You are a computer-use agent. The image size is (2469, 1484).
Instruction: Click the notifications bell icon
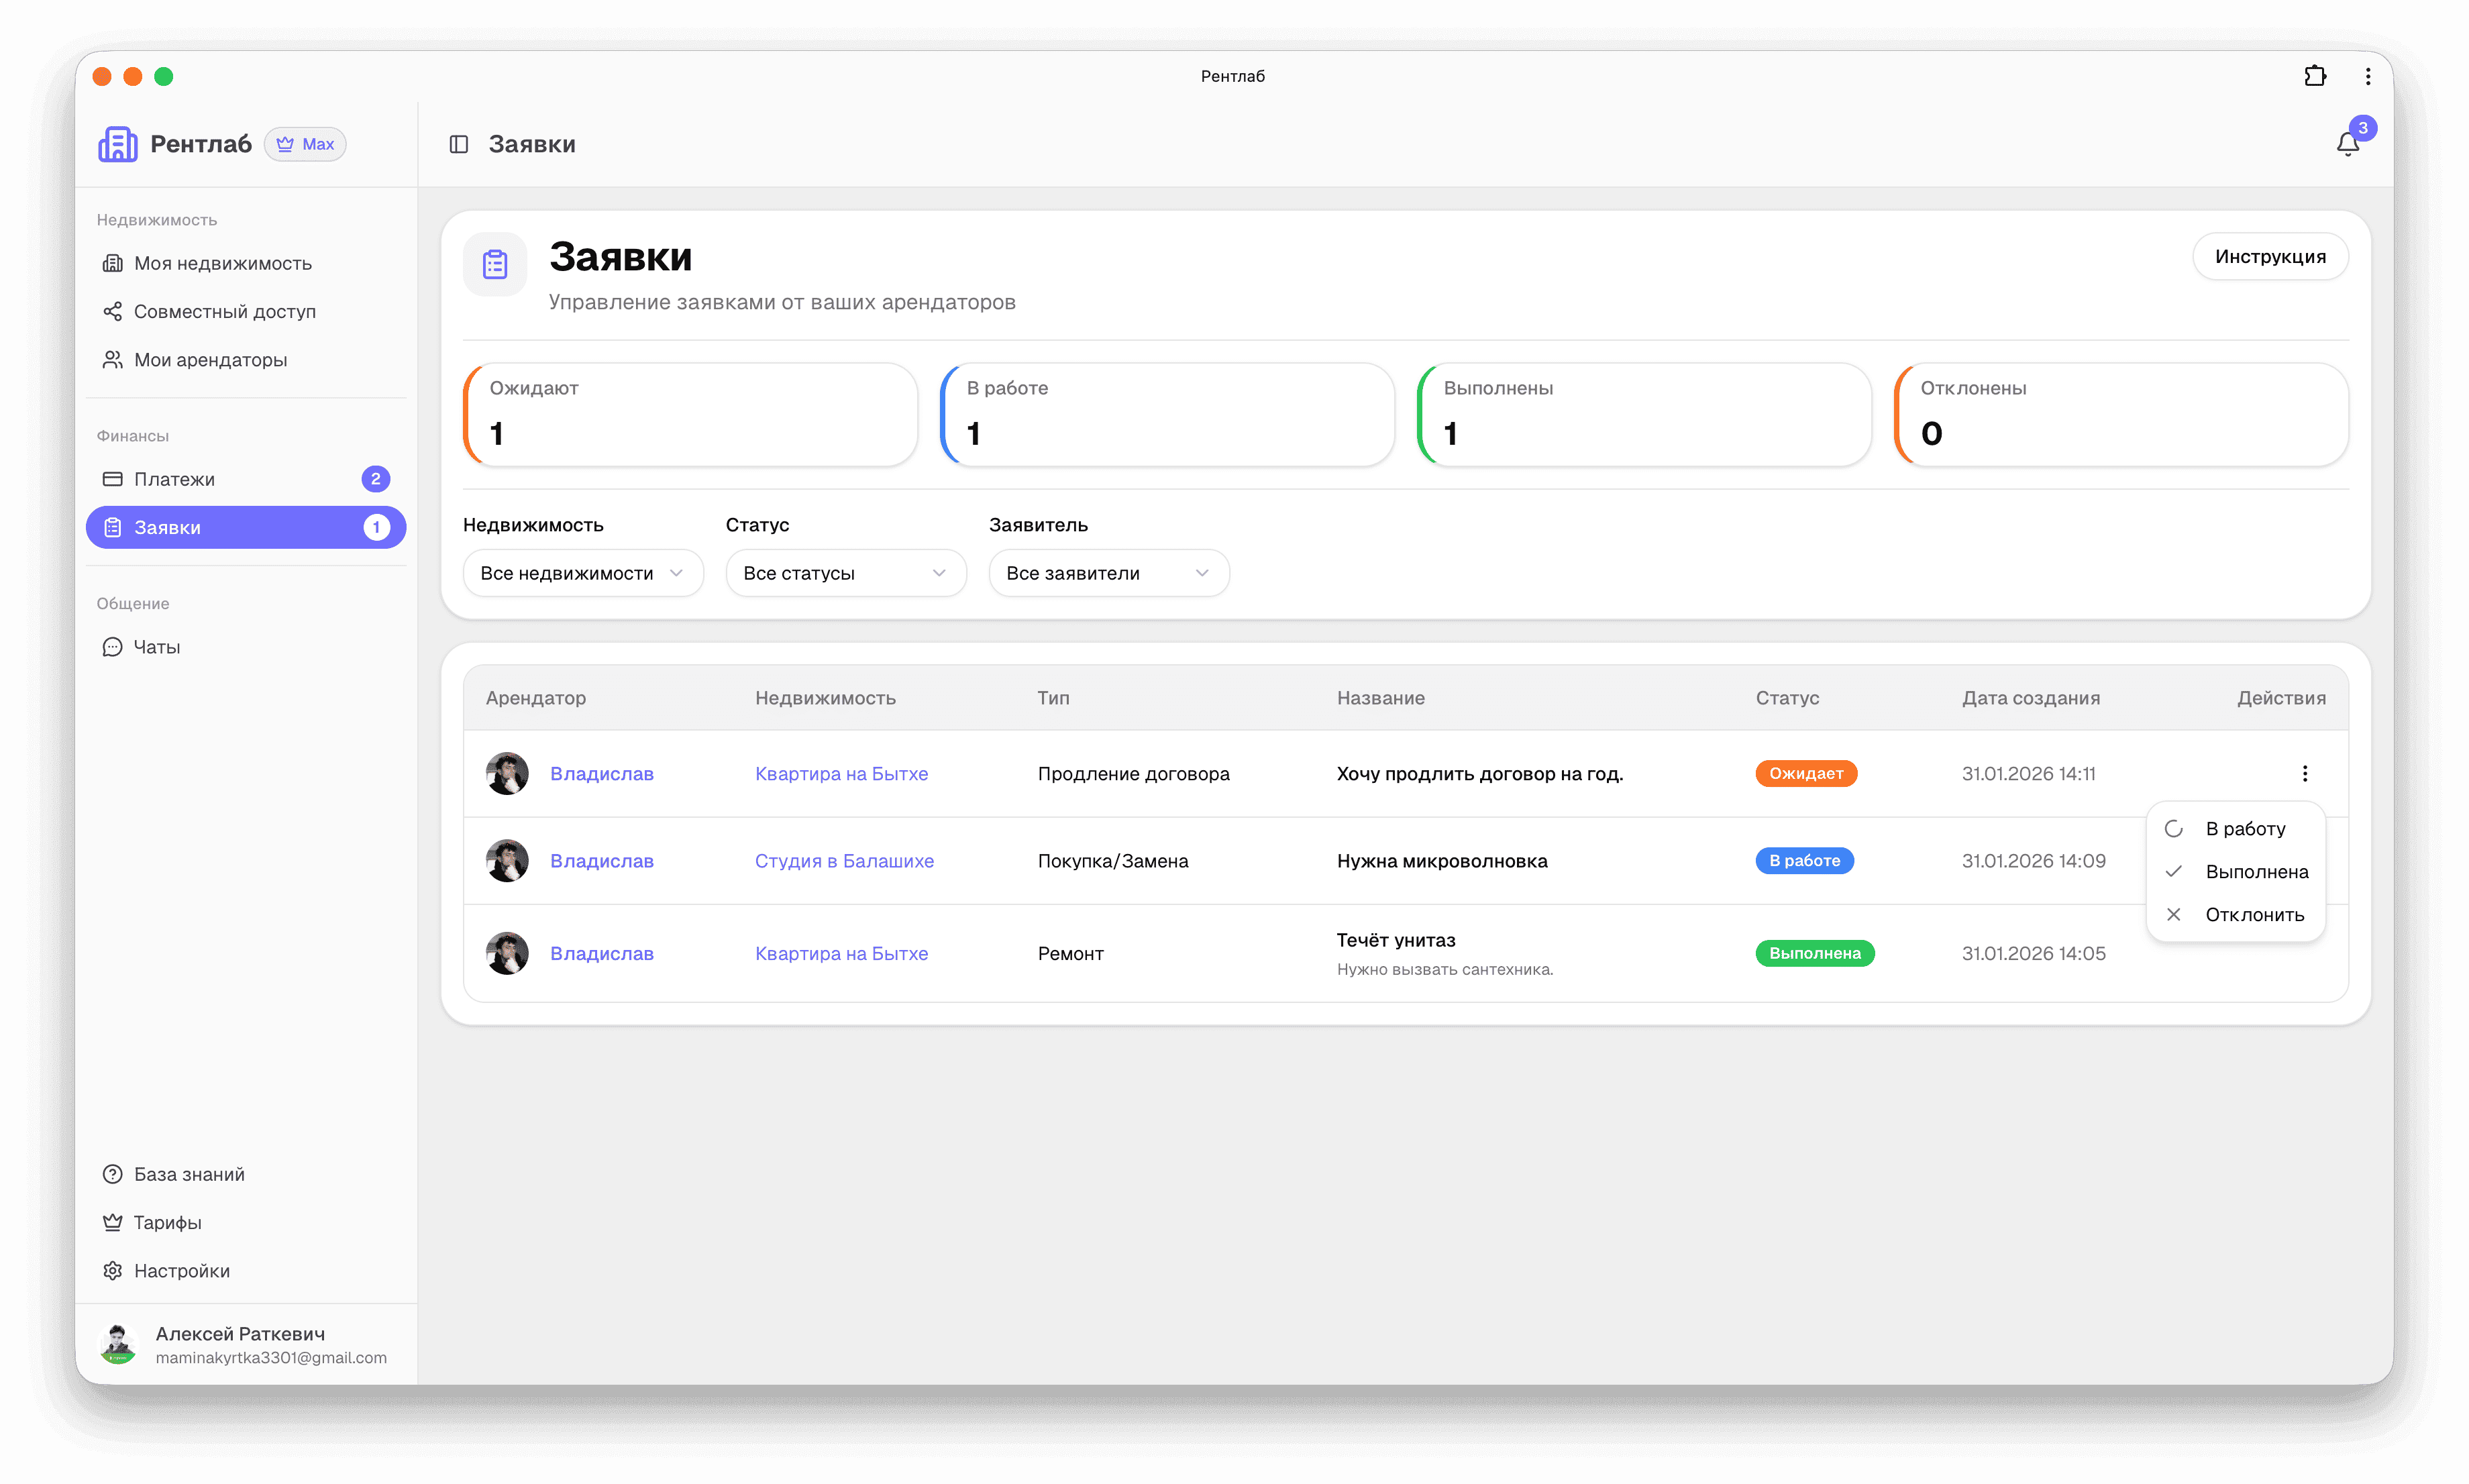coord(2347,145)
